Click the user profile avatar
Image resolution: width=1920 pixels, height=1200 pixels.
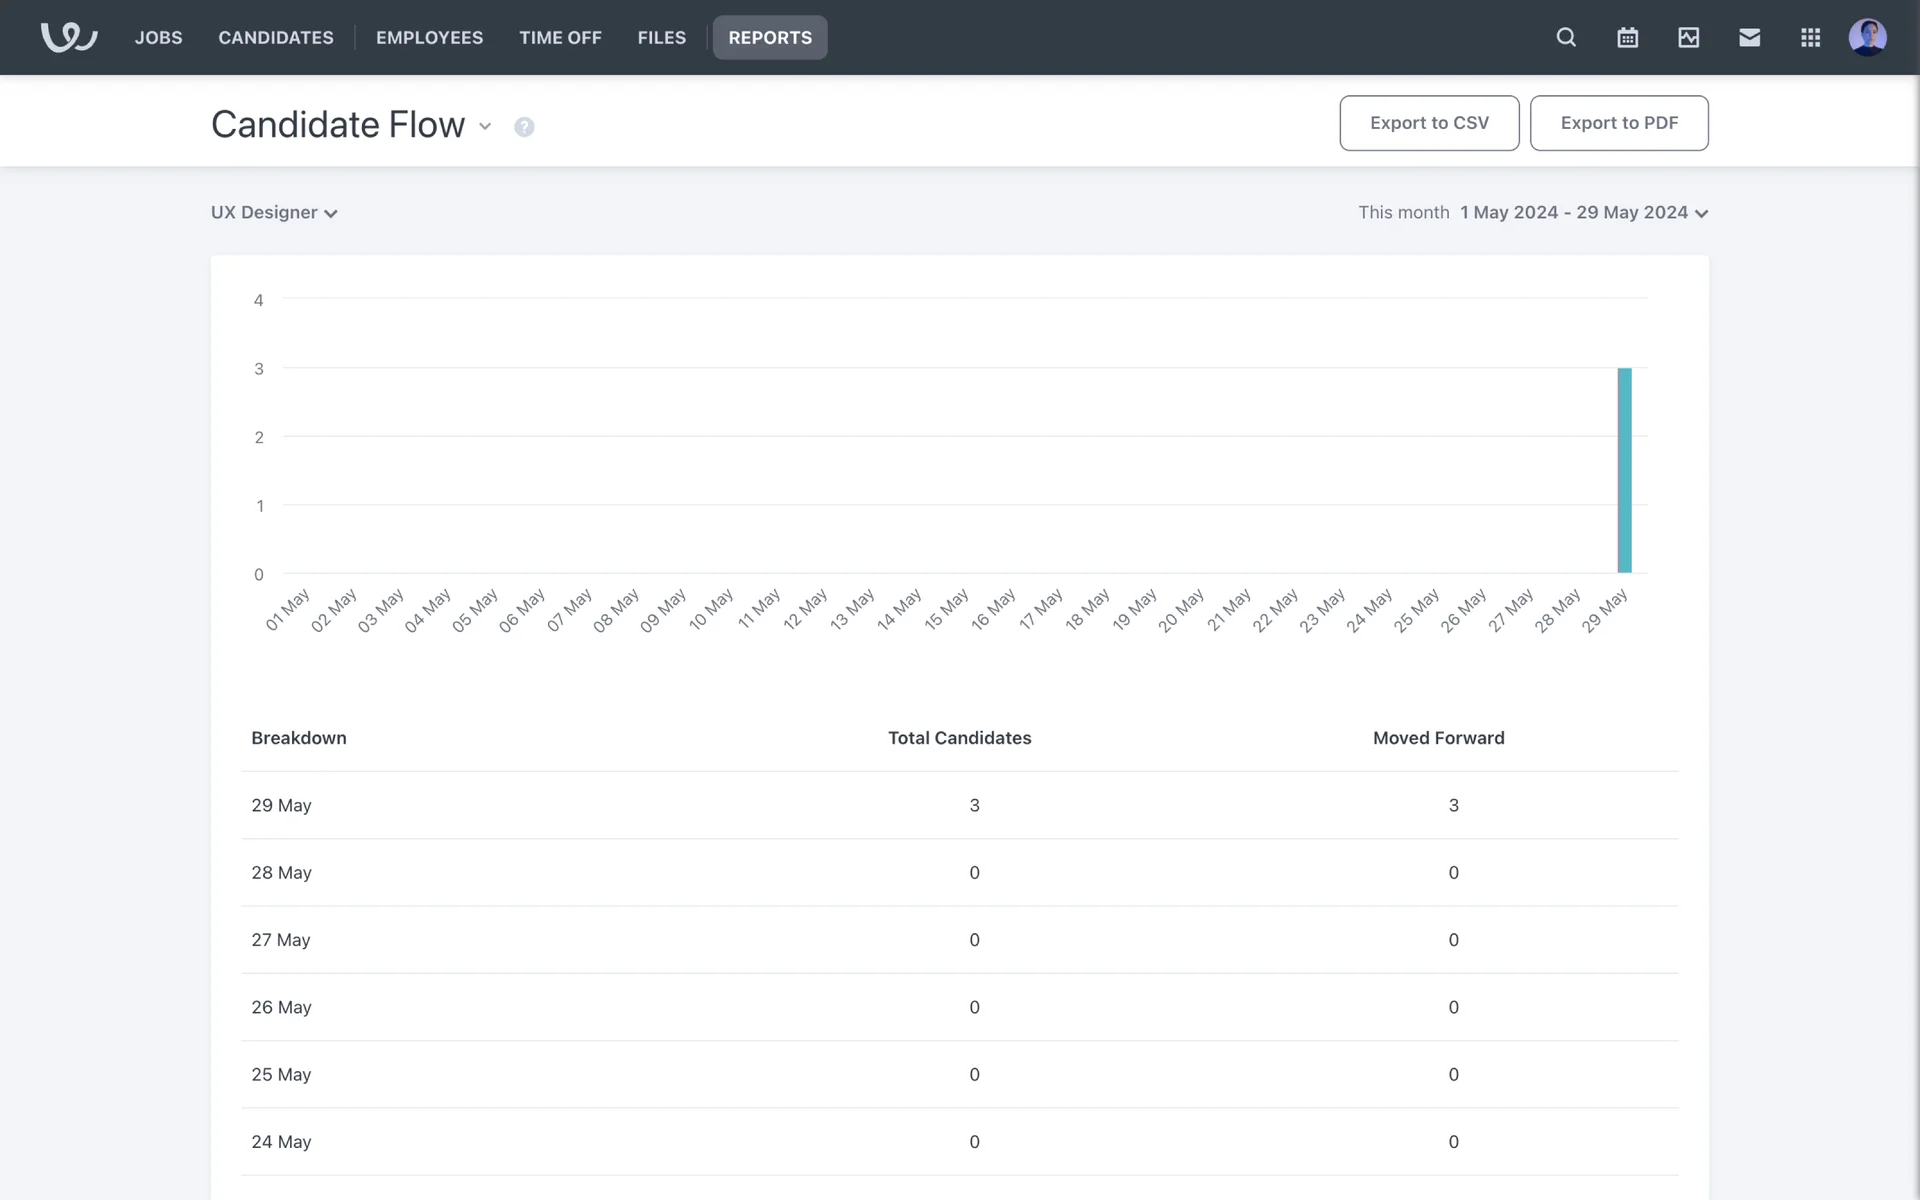(1867, 37)
